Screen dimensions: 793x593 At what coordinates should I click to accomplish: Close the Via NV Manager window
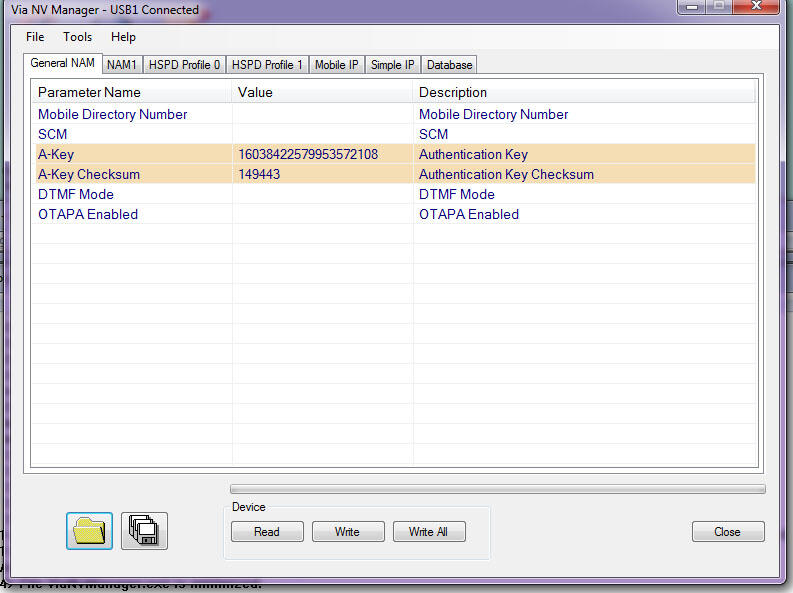click(x=756, y=7)
